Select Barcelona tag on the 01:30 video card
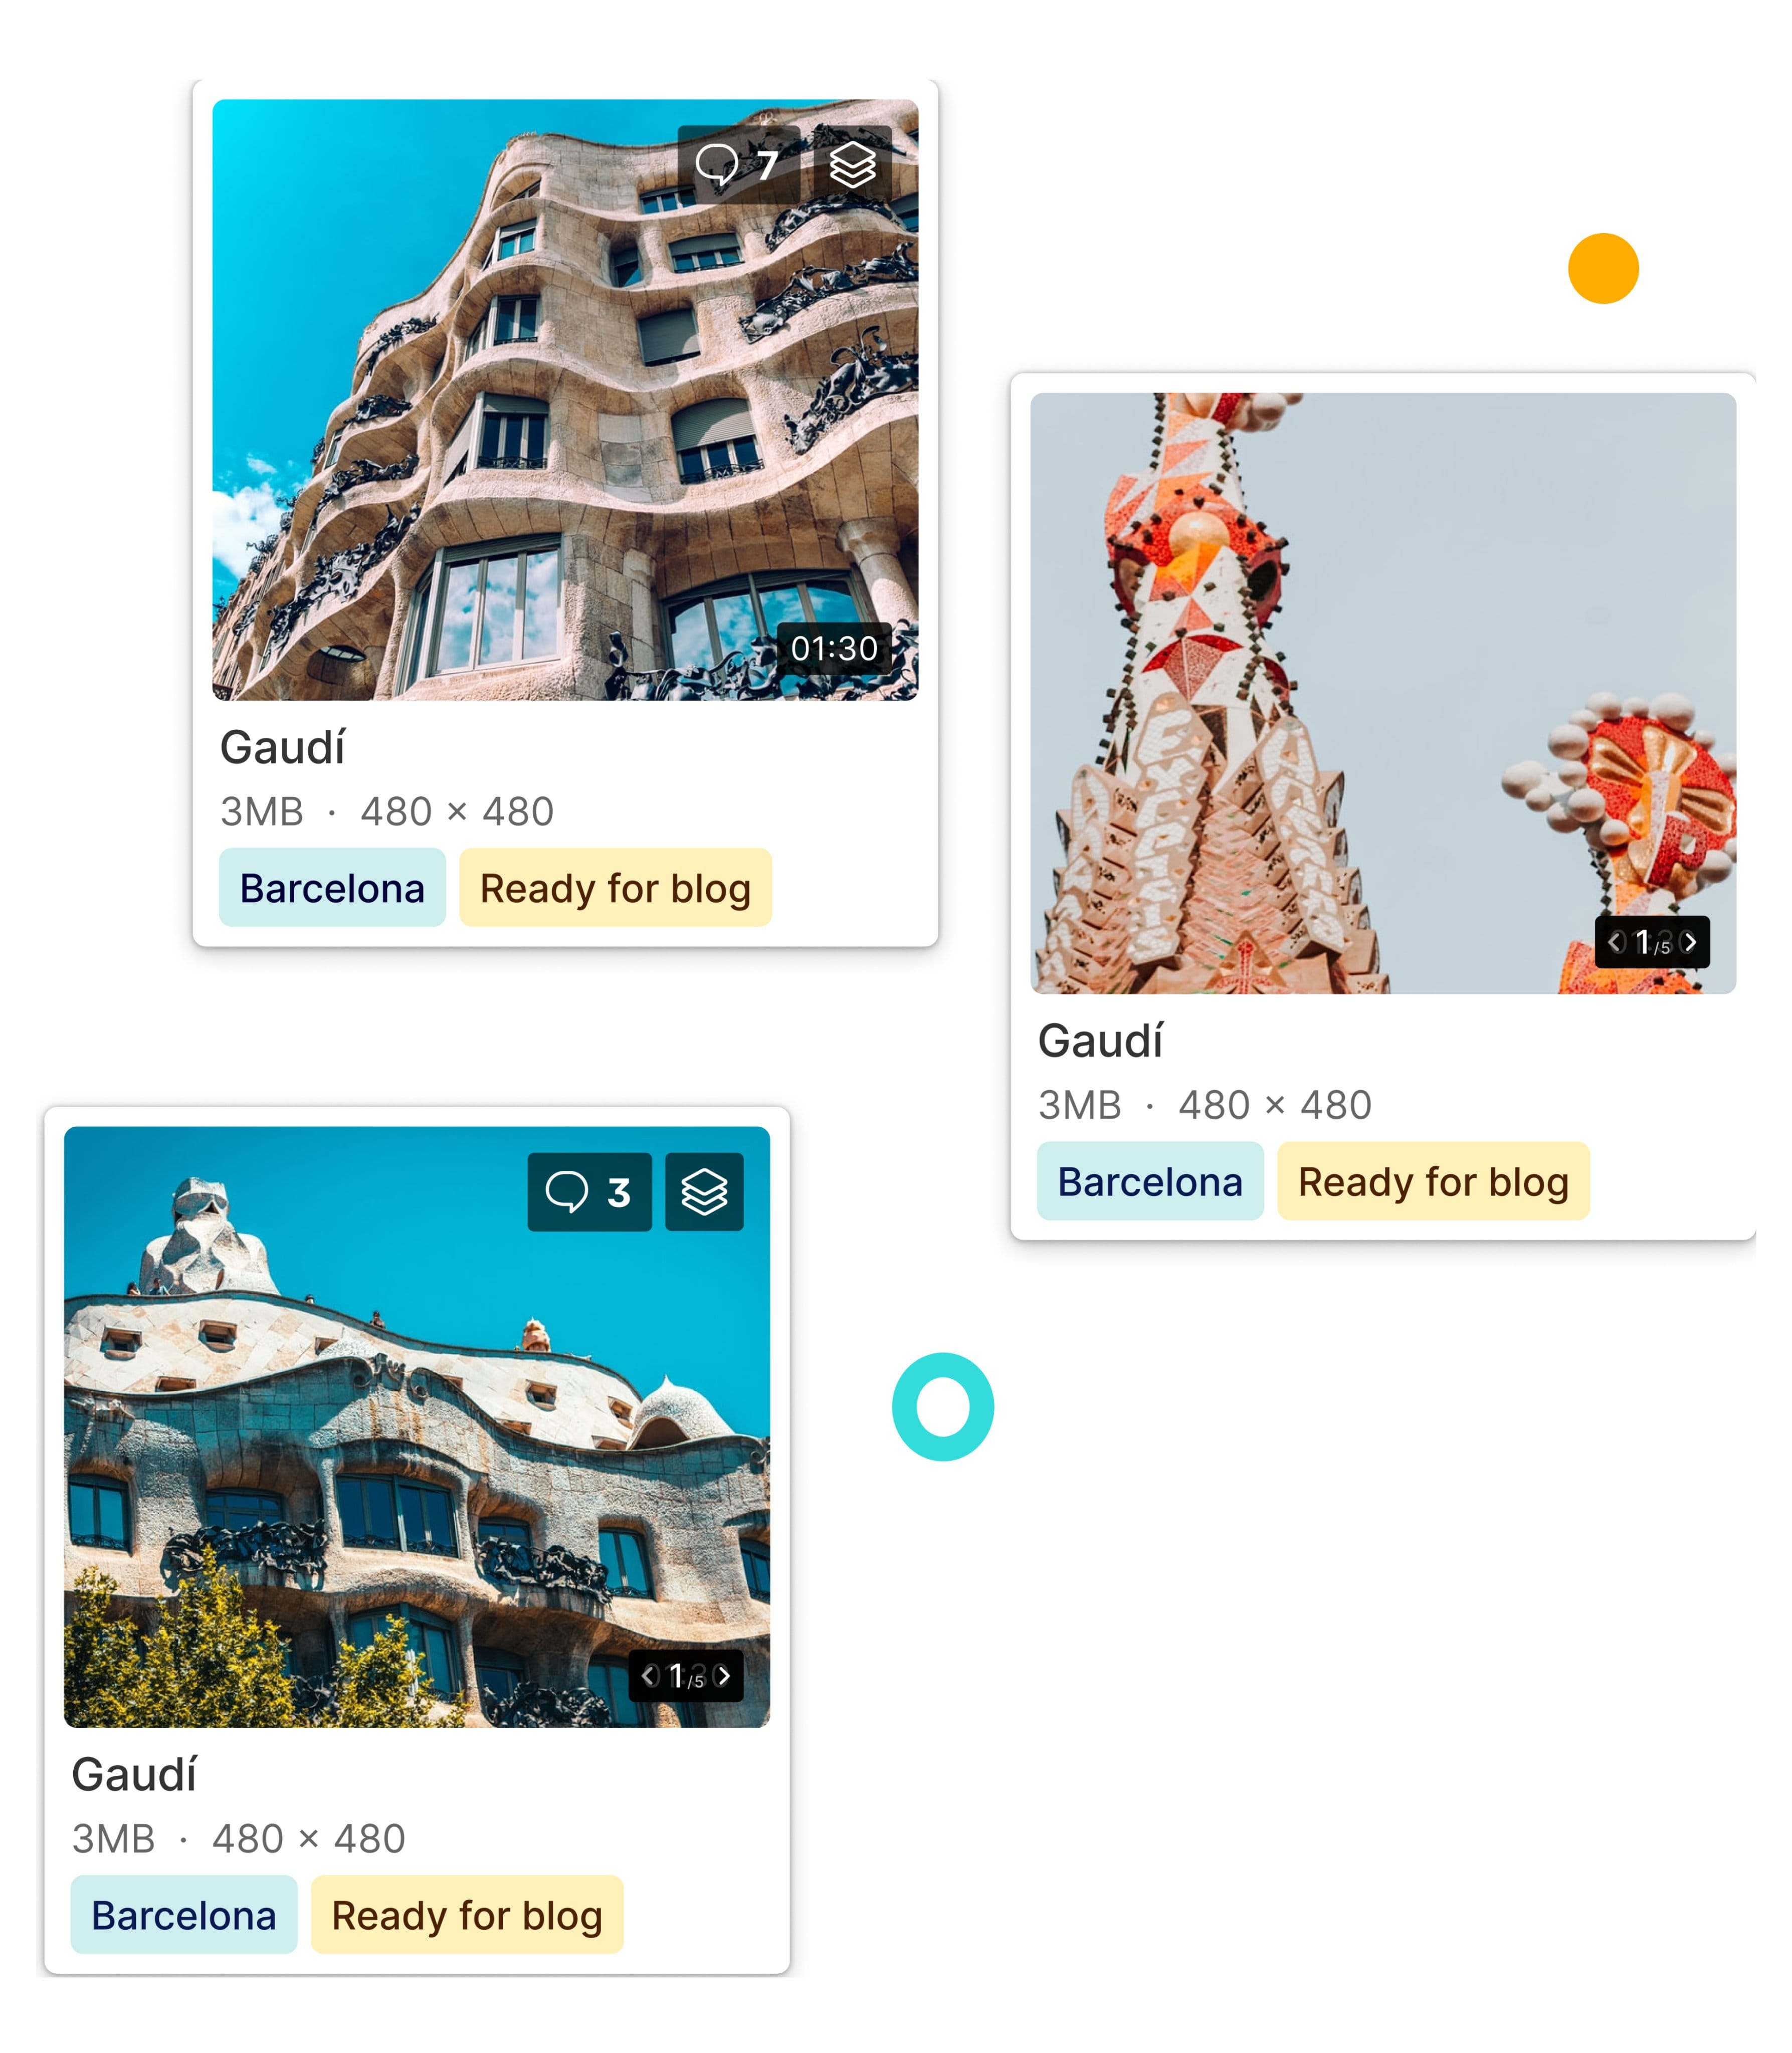Screen dimensions: 1792x2053 coord(332,888)
